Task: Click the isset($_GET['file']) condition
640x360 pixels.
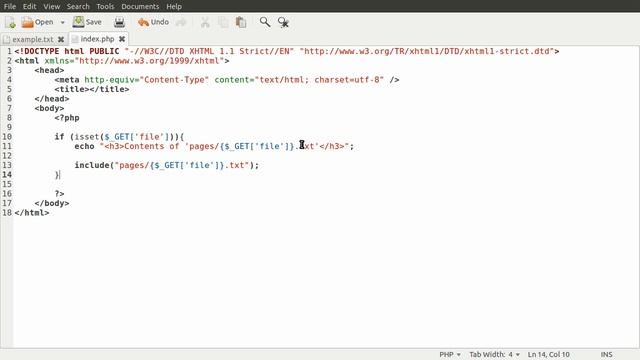Action: [124, 137]
